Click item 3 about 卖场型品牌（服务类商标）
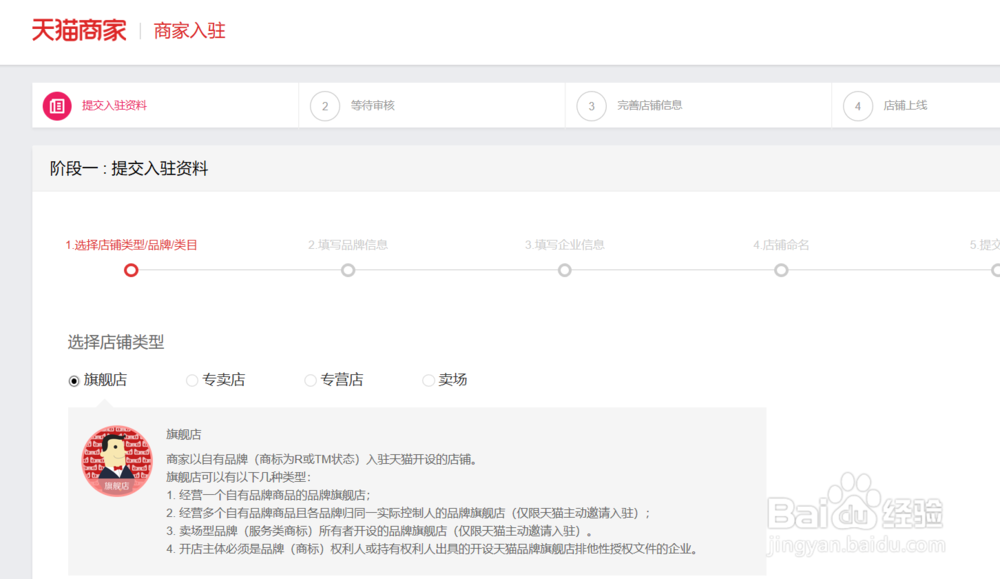Image resolution: width=1000 pixels, height=579 pixels. [380, 531]
